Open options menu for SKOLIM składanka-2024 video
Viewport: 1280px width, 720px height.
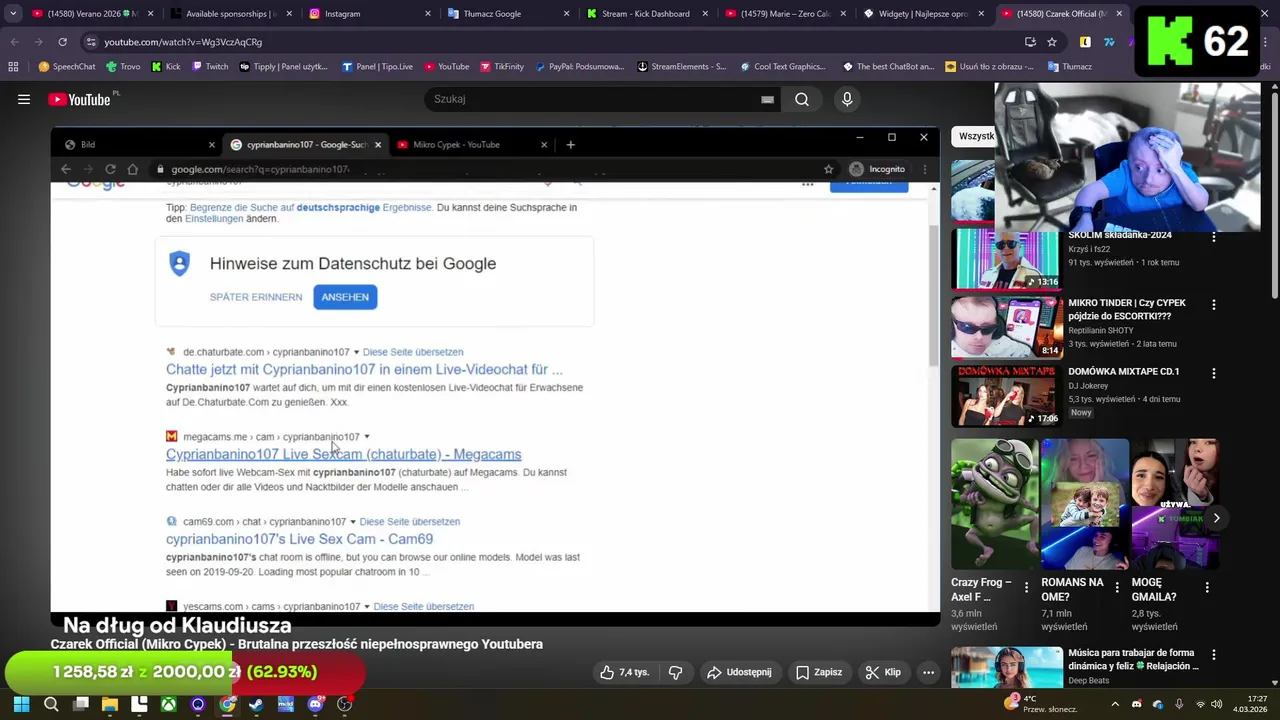click(x=1214, y=238)
